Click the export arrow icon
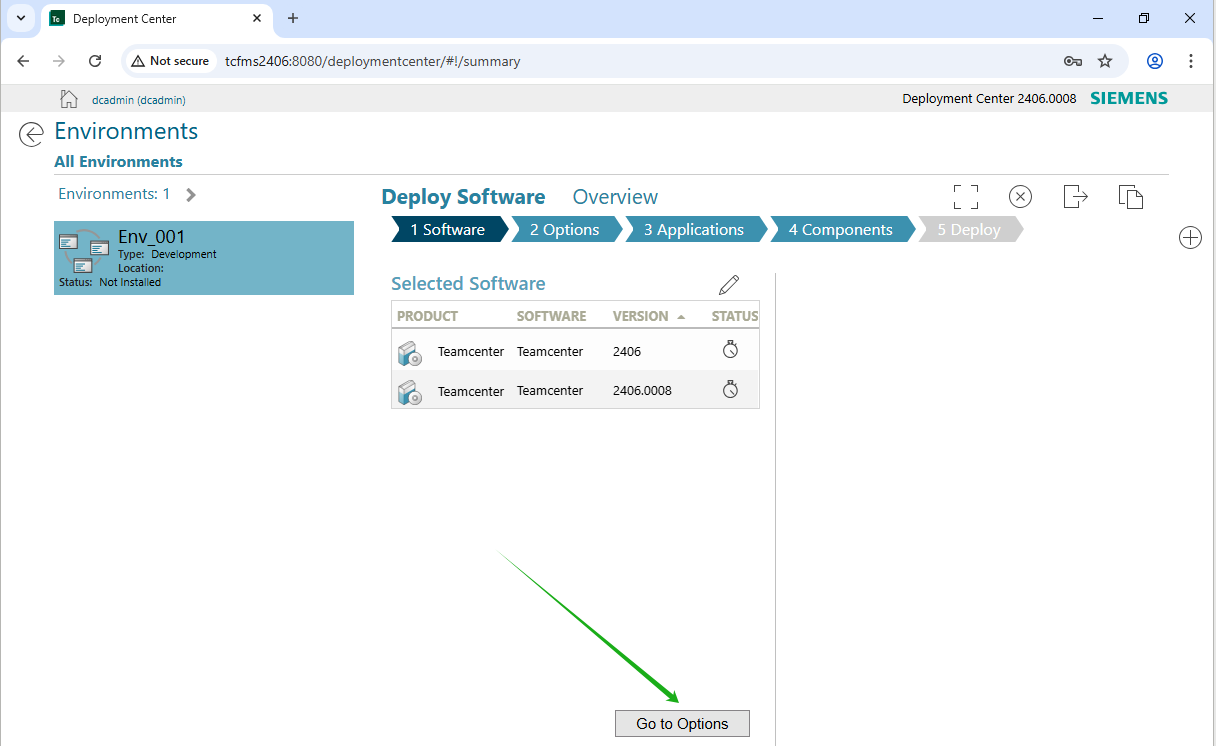The width and height of the screenshot is (1216, 746). (x=1075, y=196)
